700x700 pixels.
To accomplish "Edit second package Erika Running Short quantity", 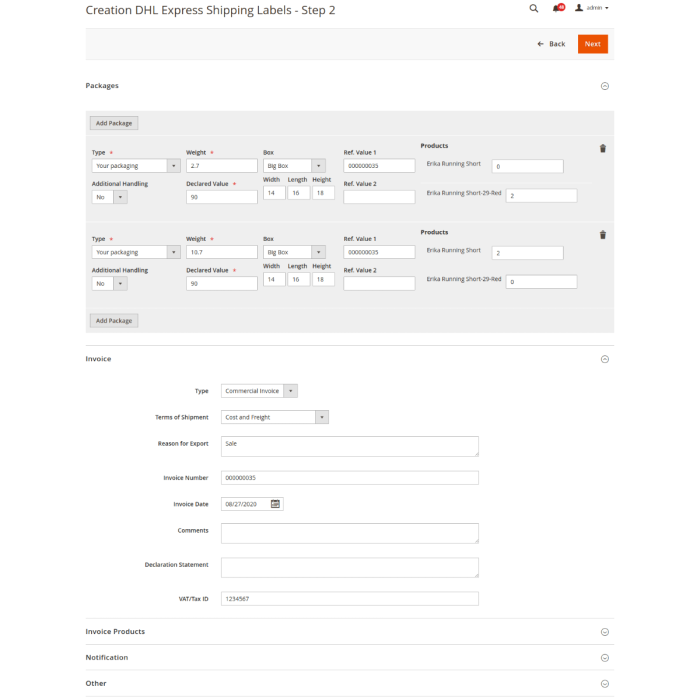I will [x=527, y=253].
